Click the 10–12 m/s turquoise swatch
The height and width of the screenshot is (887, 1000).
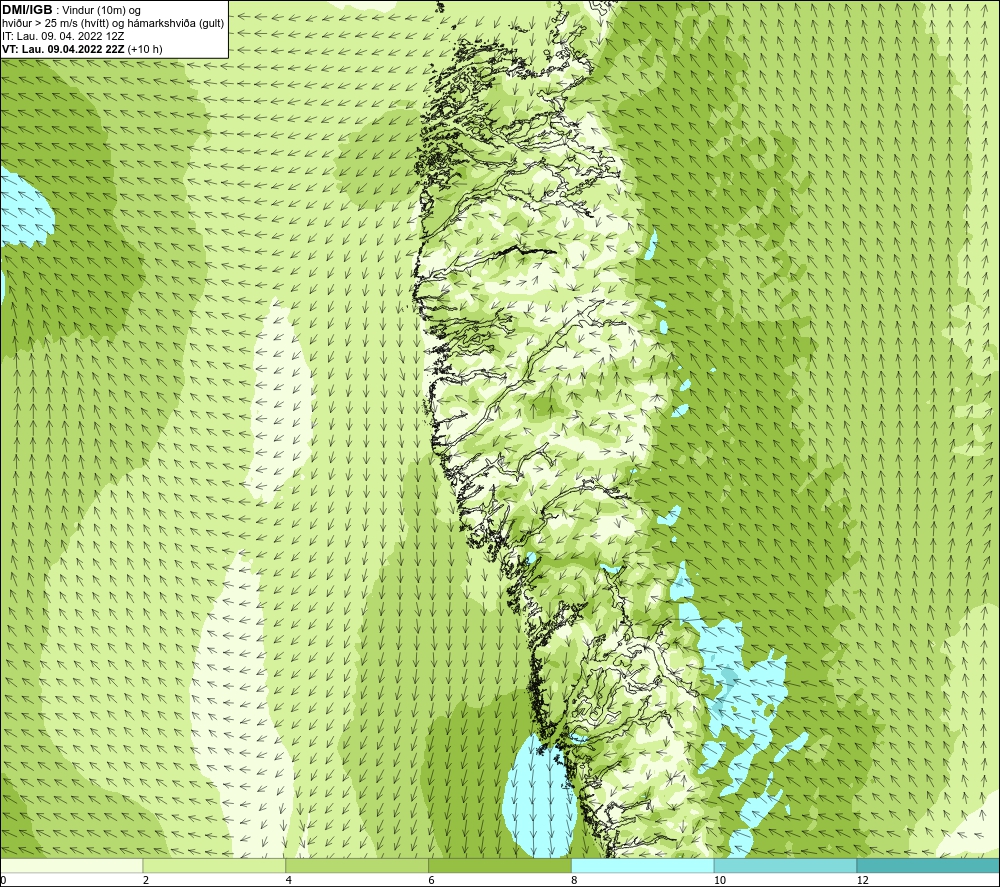click(786, 865)
